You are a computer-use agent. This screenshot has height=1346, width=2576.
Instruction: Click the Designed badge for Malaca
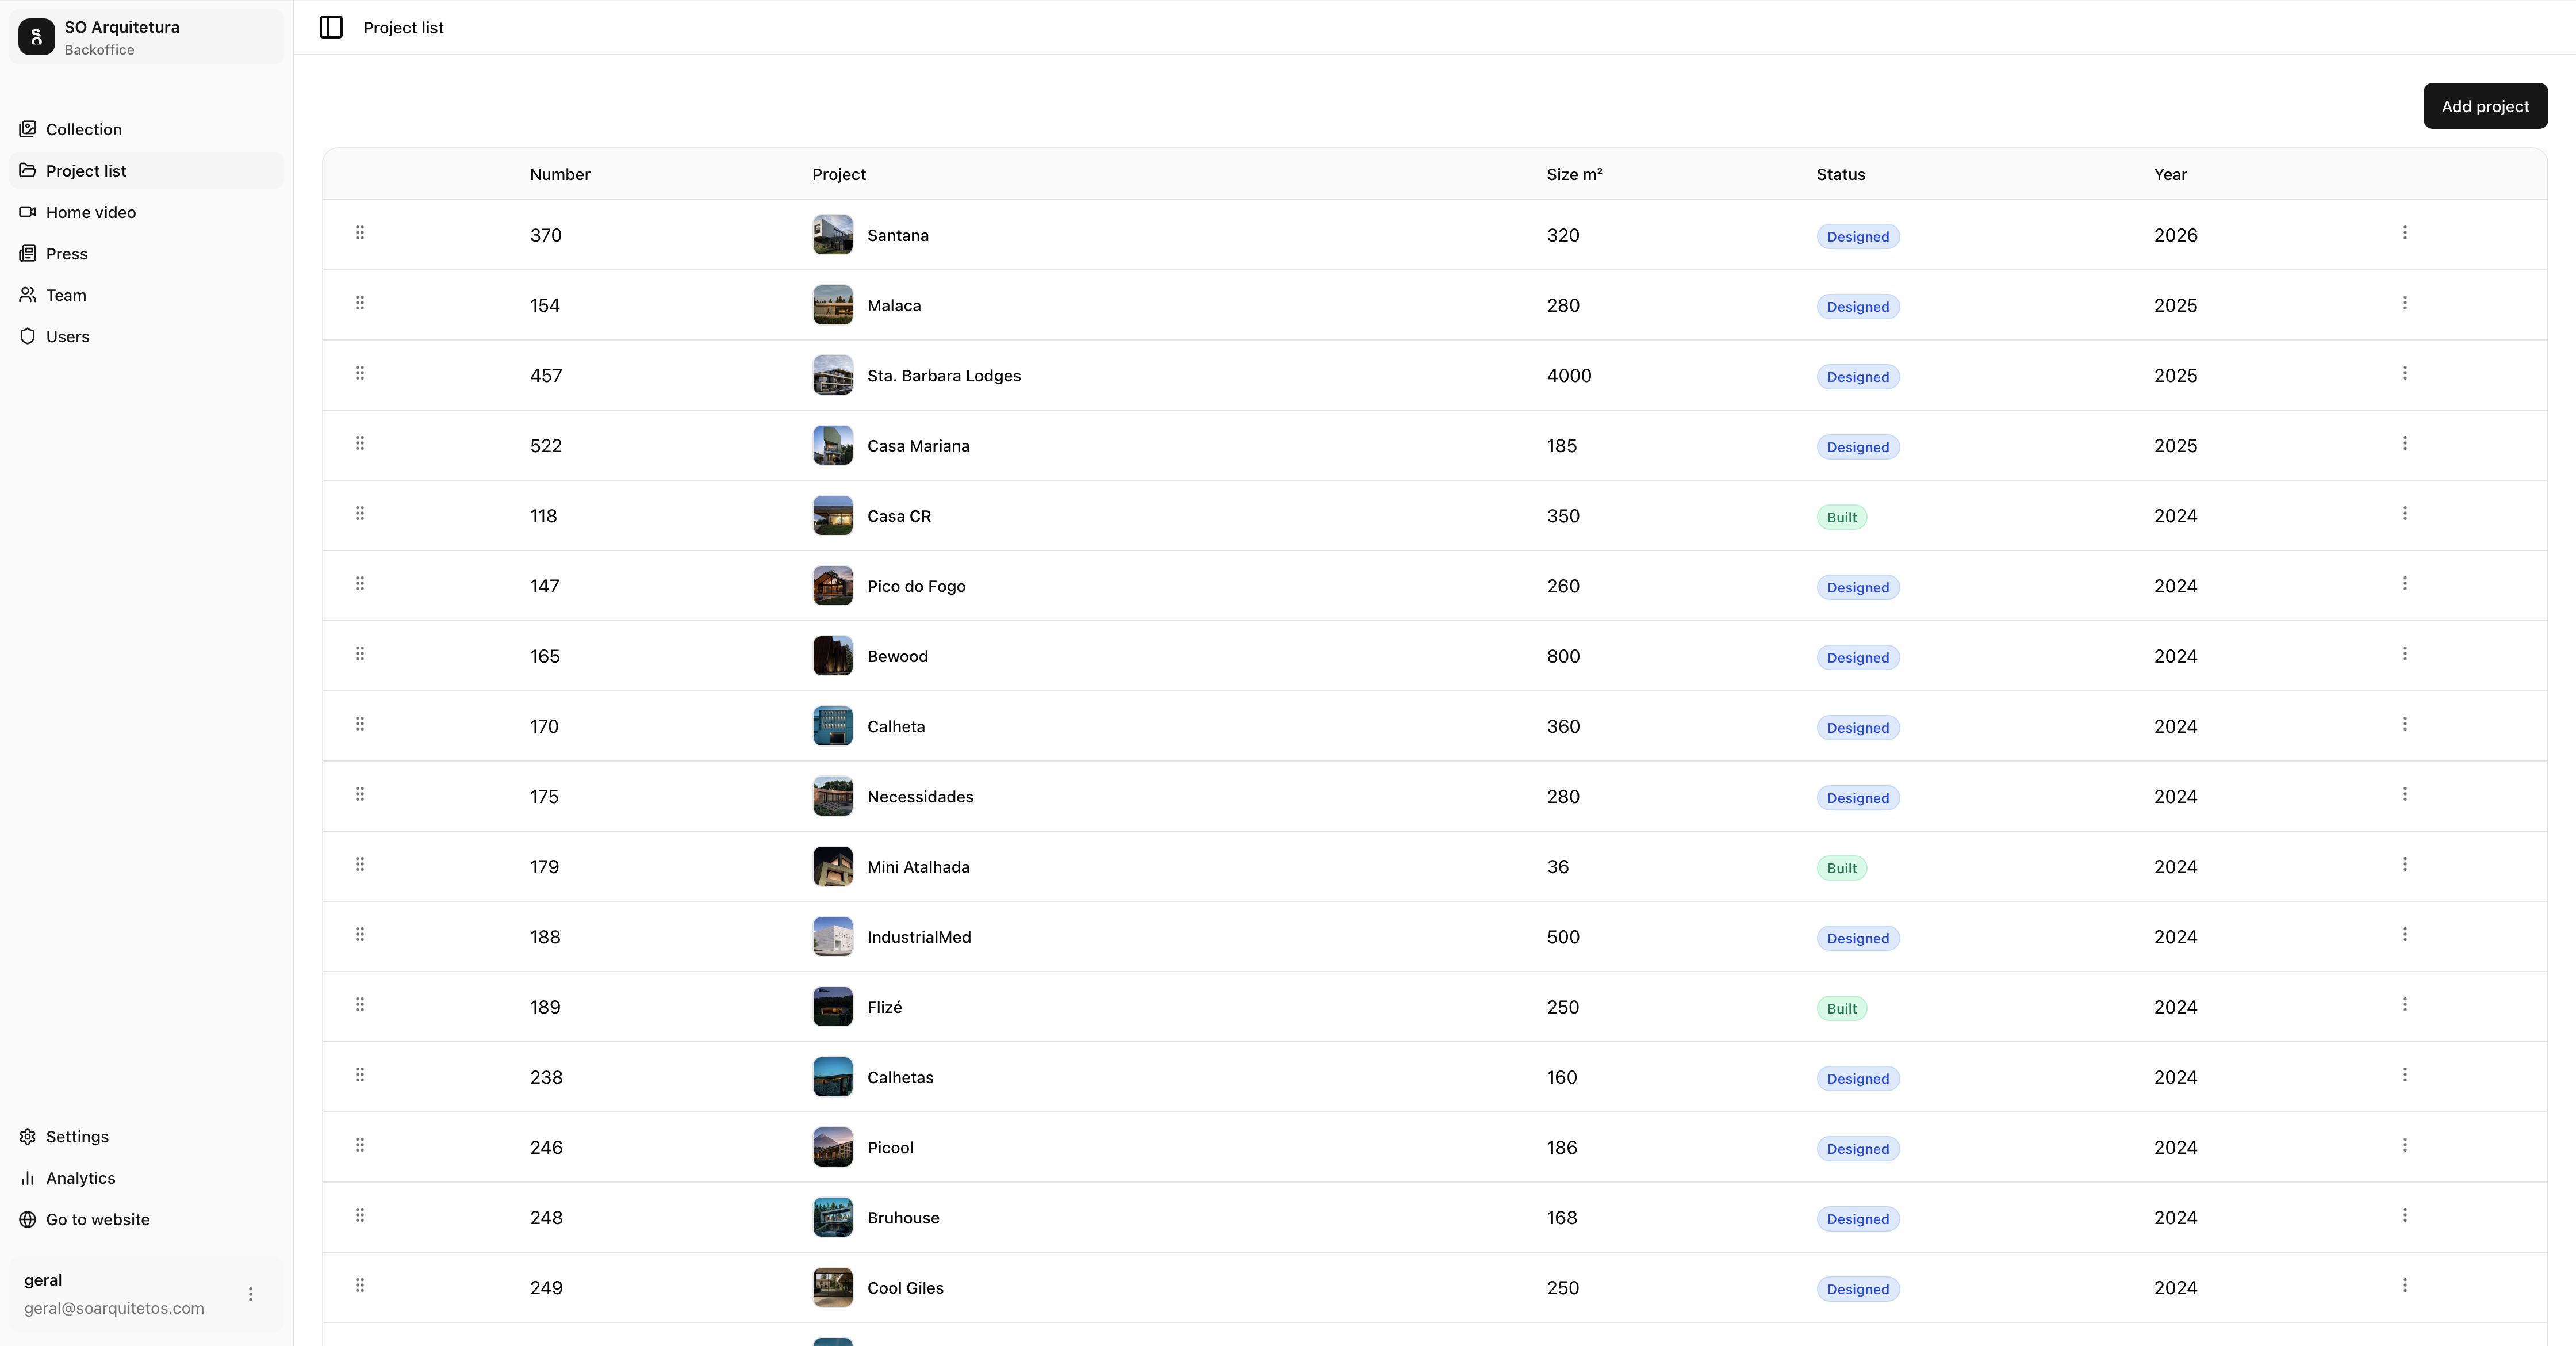tap(1858, 307)
